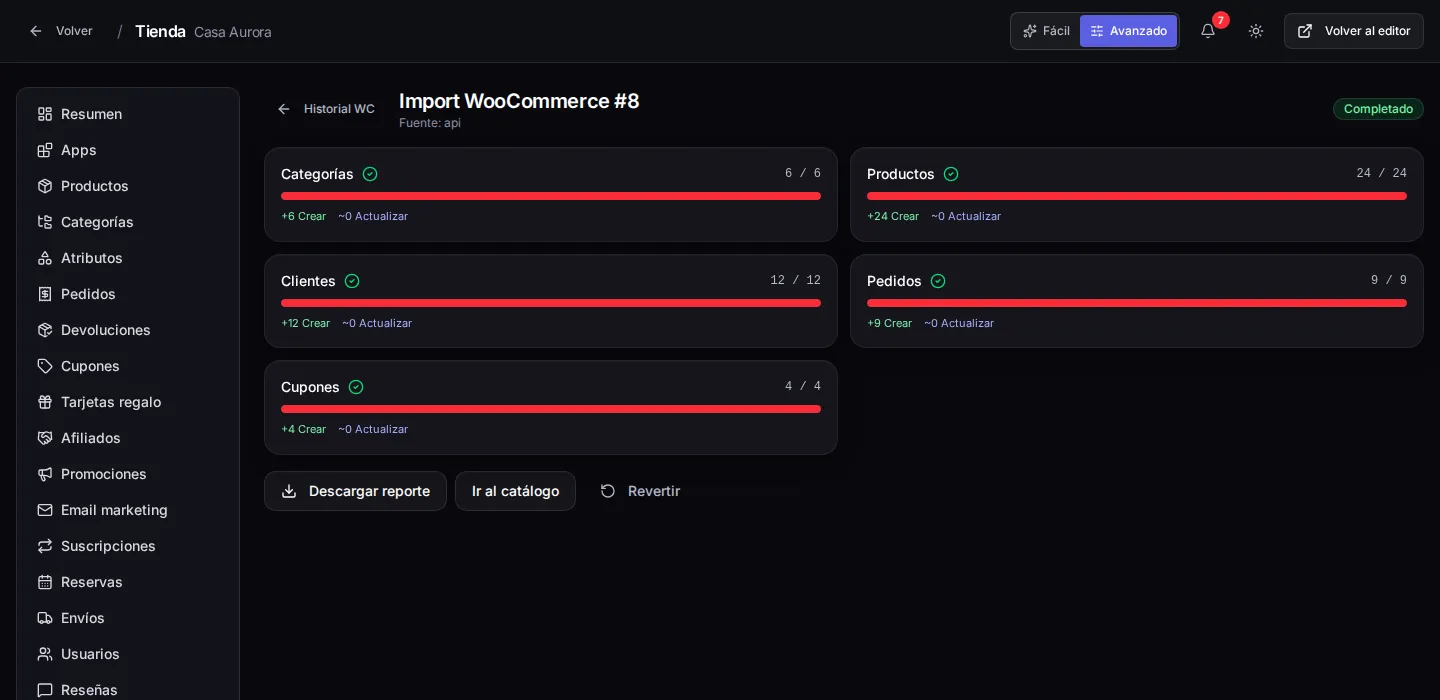Screen dimensions: 1440x700
Task: Click the Import WooCommerce #8 heading
Action: click(519, 101)
